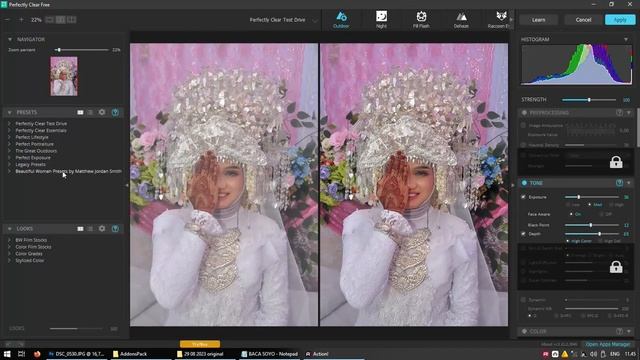The height and width of the screenshot is (360, 640).
Task: Expand Color Grades looks group
Action: pos(9,253)
